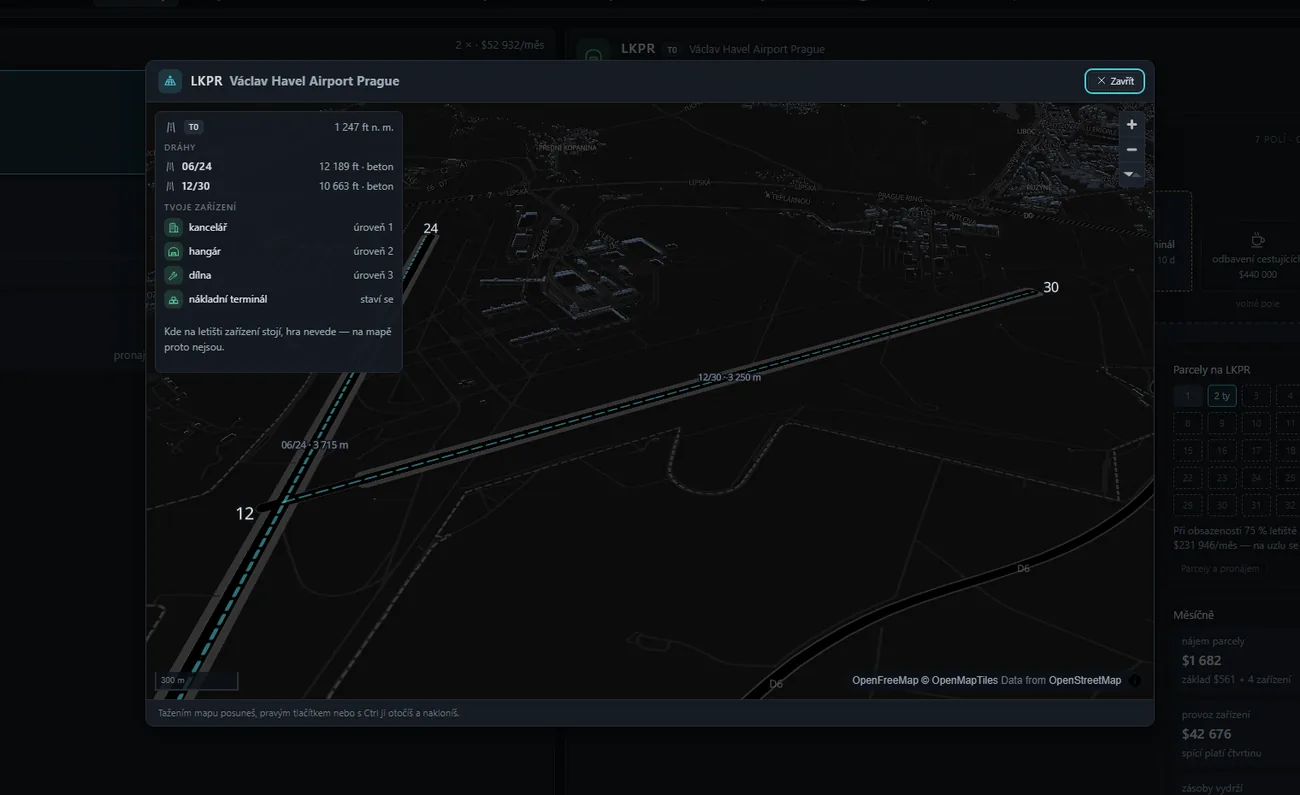
Task: Close the map dialog with Zavřít
Action: click(x=1114, y=81)
